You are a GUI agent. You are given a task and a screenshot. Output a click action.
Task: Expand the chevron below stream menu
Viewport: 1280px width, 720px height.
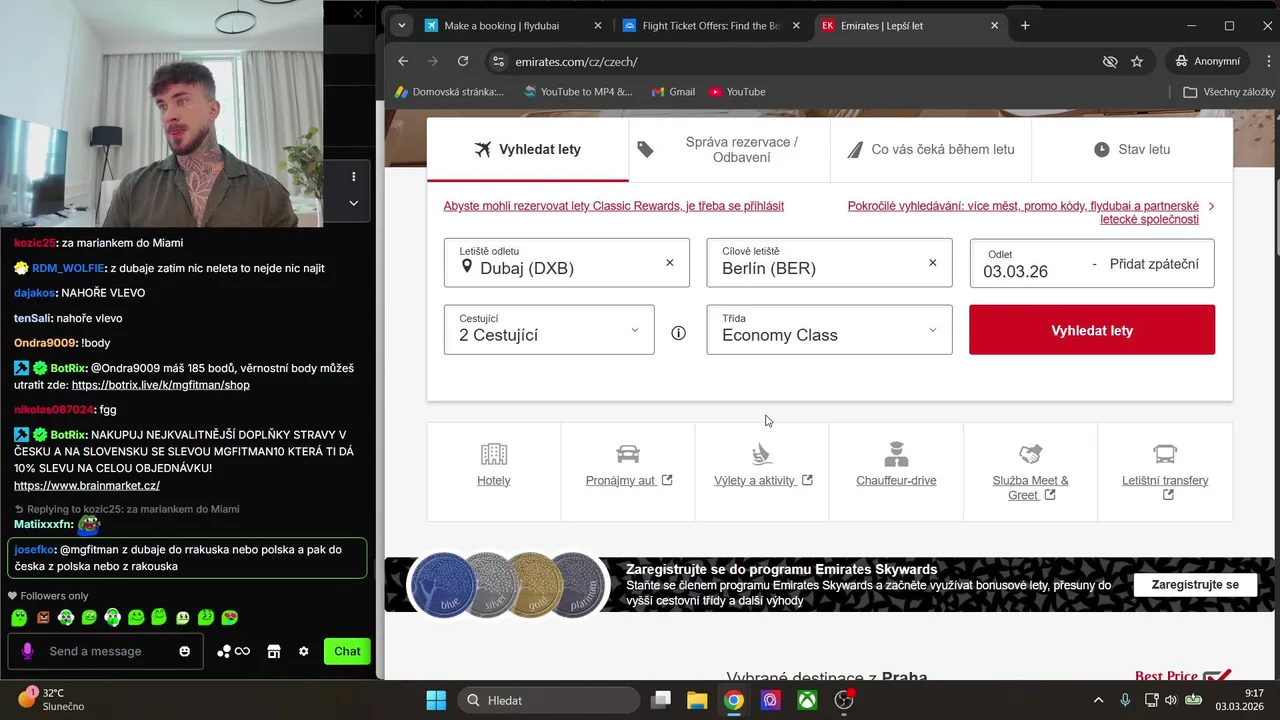coord(353,203)
